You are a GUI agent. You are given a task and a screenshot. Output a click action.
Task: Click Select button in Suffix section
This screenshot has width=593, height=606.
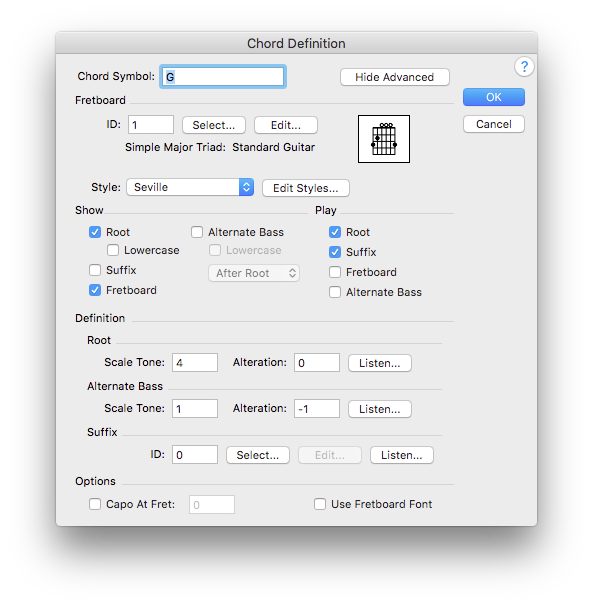[x=258, y=455]
